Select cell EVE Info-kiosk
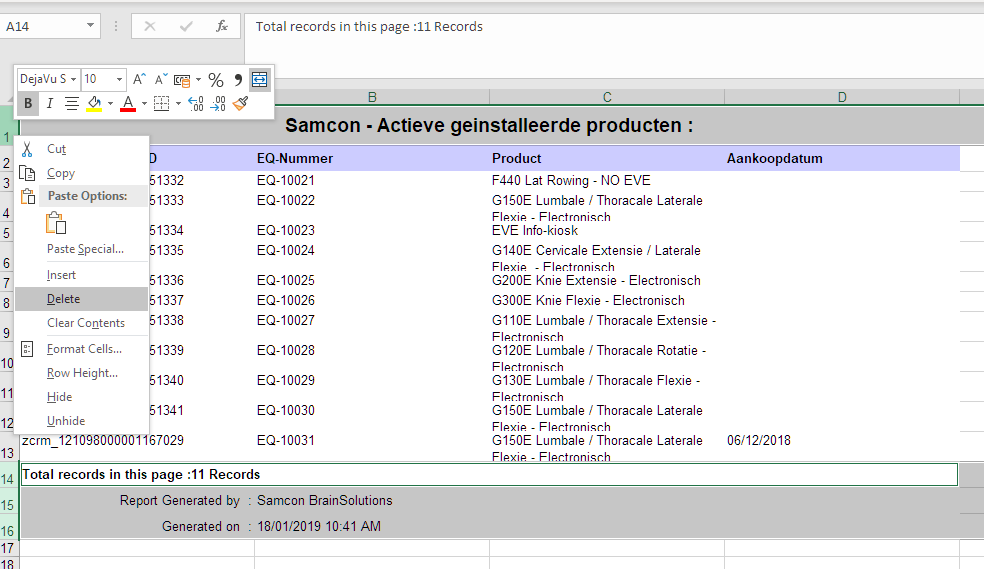The height and width of the screenshot is (569, 984). (607, 230)
